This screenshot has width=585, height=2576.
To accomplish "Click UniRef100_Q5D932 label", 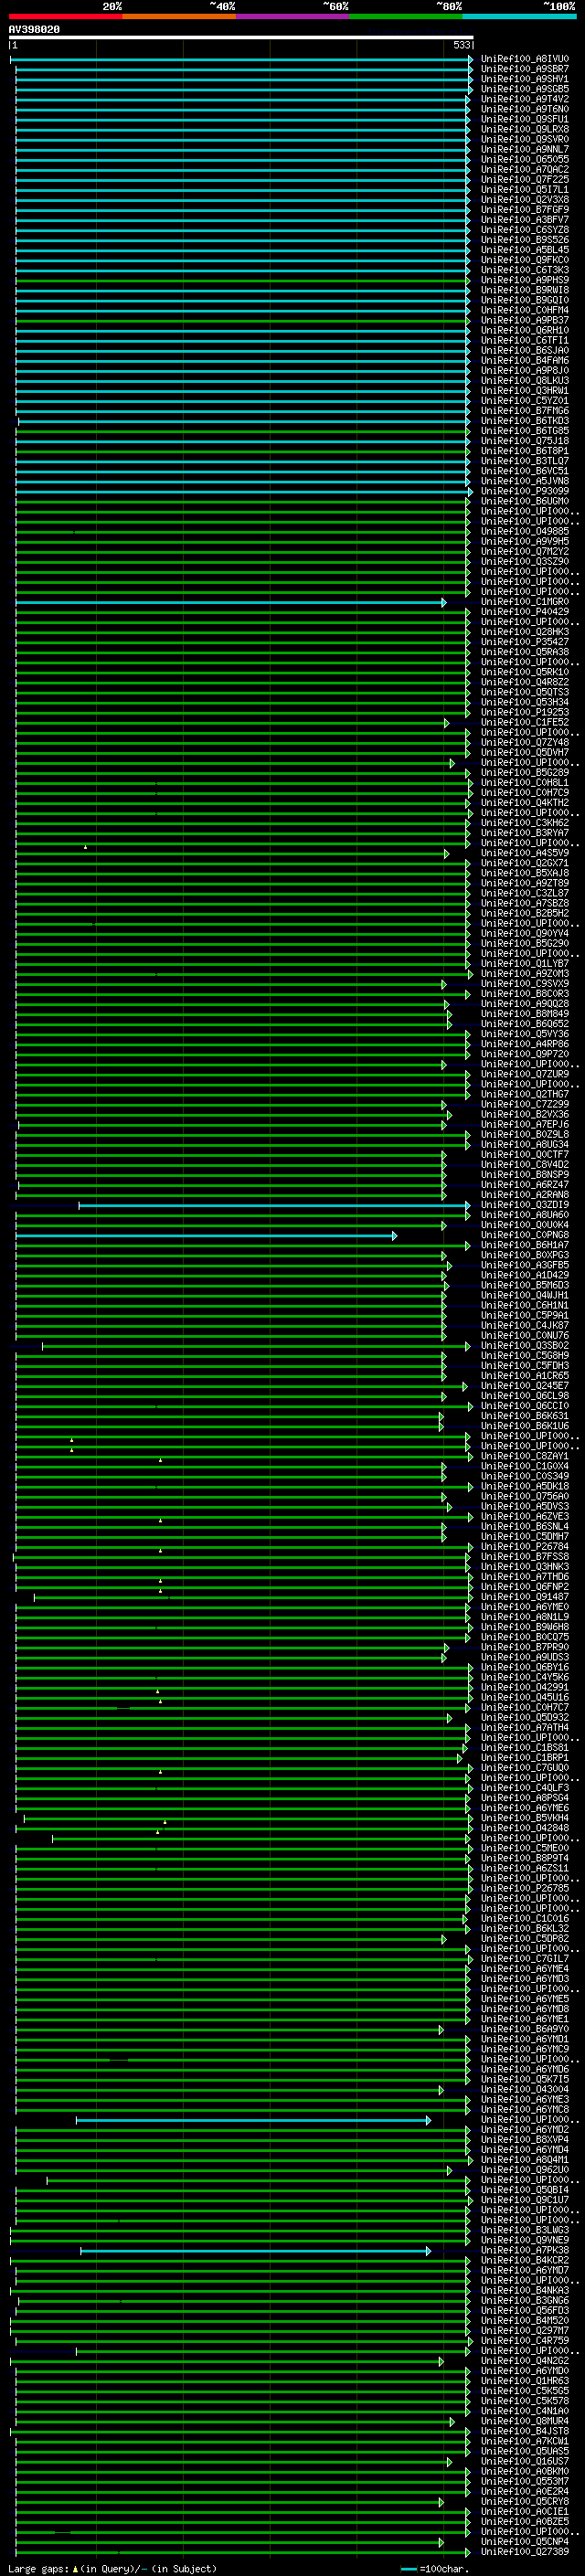I will (524, 1717).
